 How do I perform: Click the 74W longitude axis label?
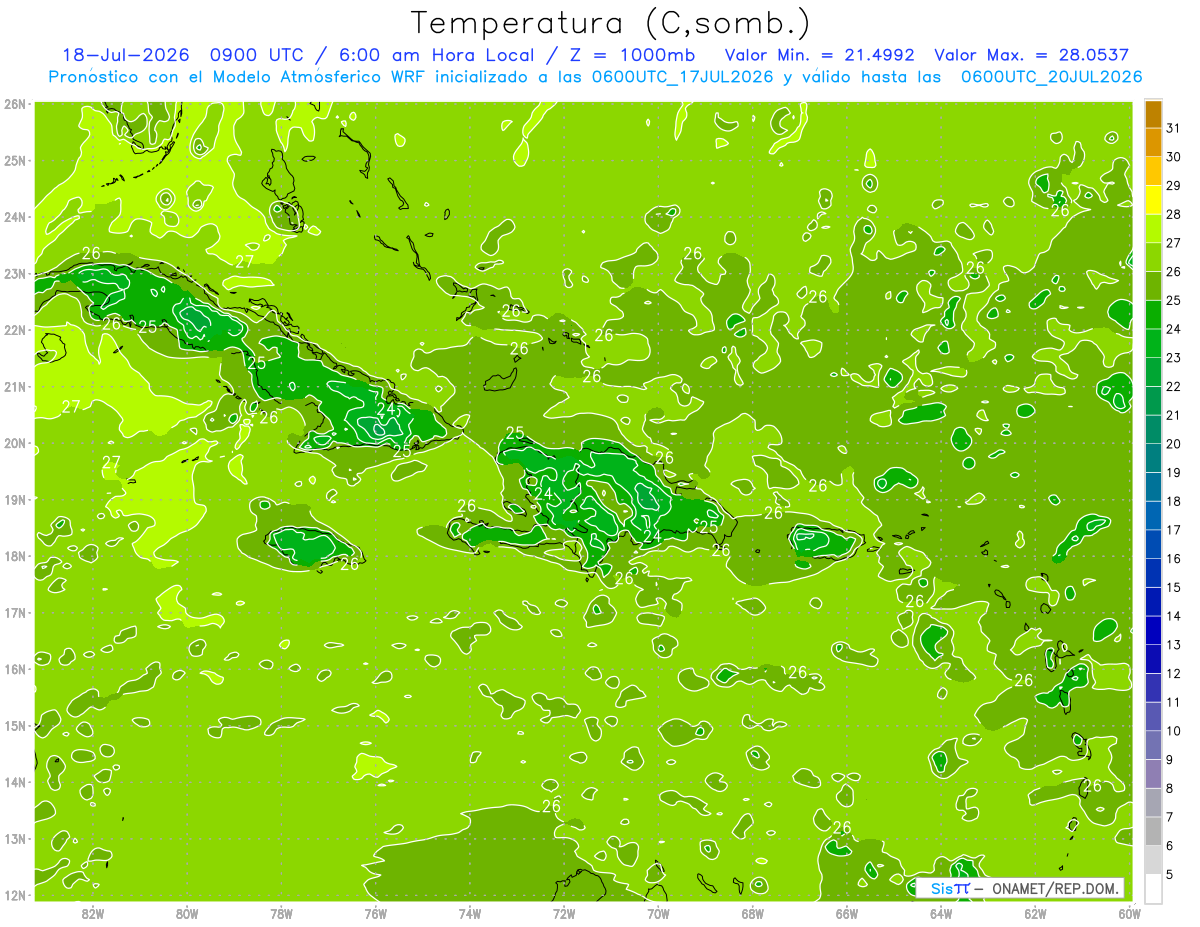pyautogui.click(x=470, y=913)
